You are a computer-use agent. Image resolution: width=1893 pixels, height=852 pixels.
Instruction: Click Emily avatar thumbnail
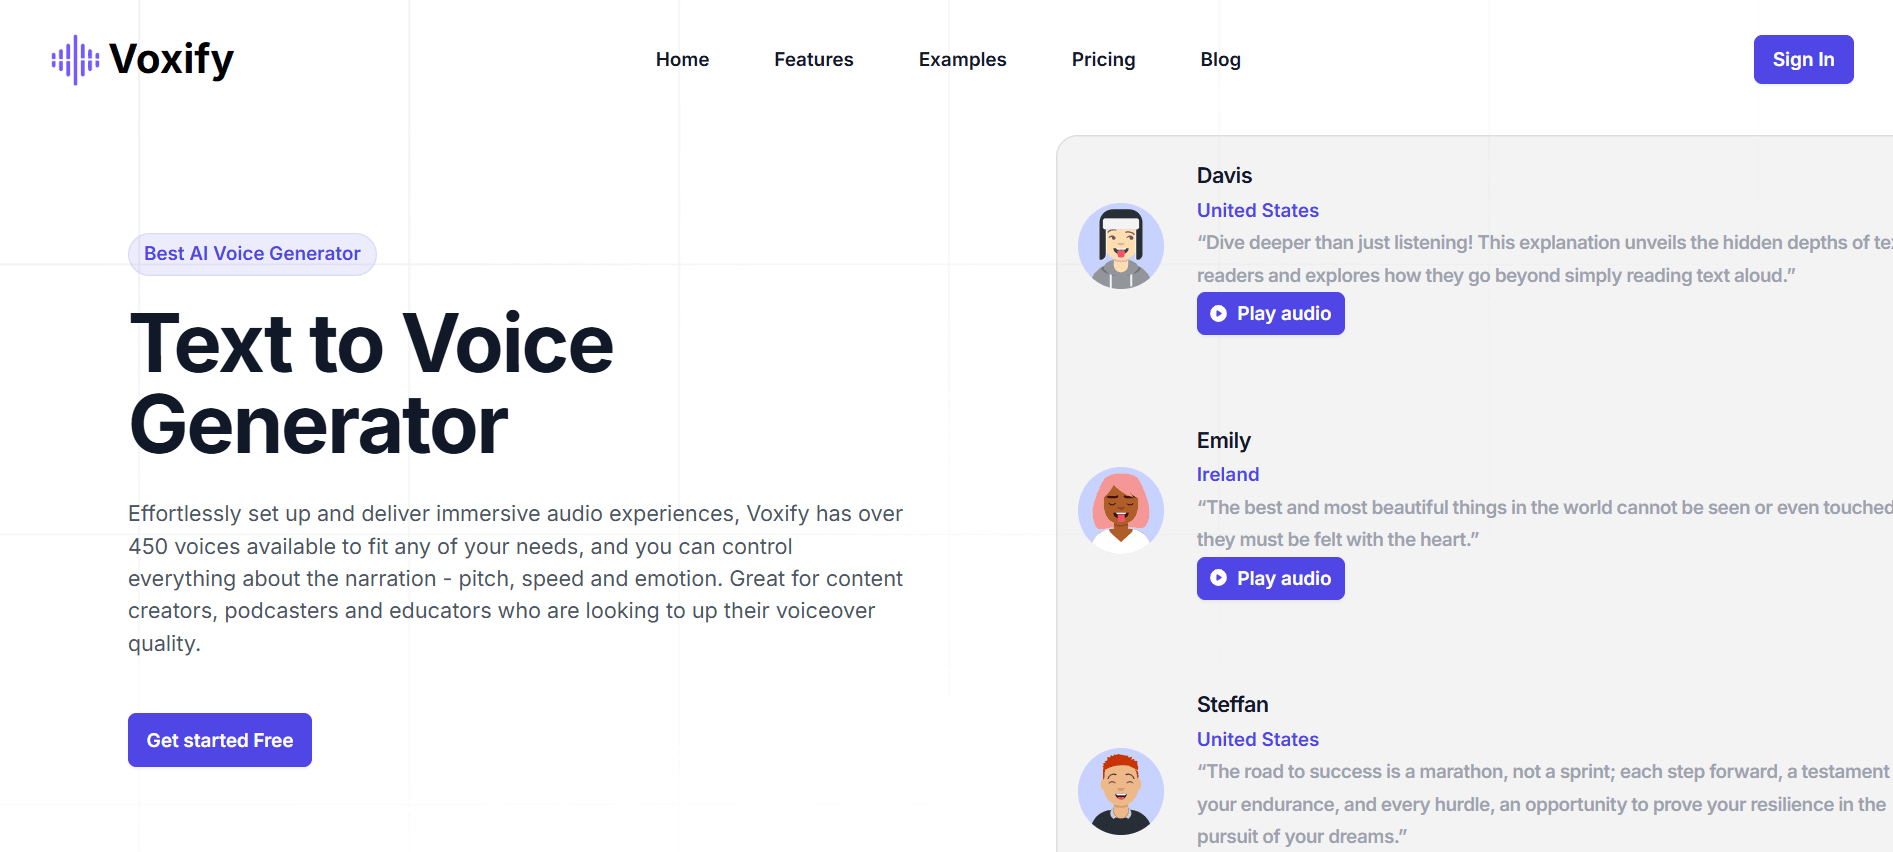tap(1120, 510)
